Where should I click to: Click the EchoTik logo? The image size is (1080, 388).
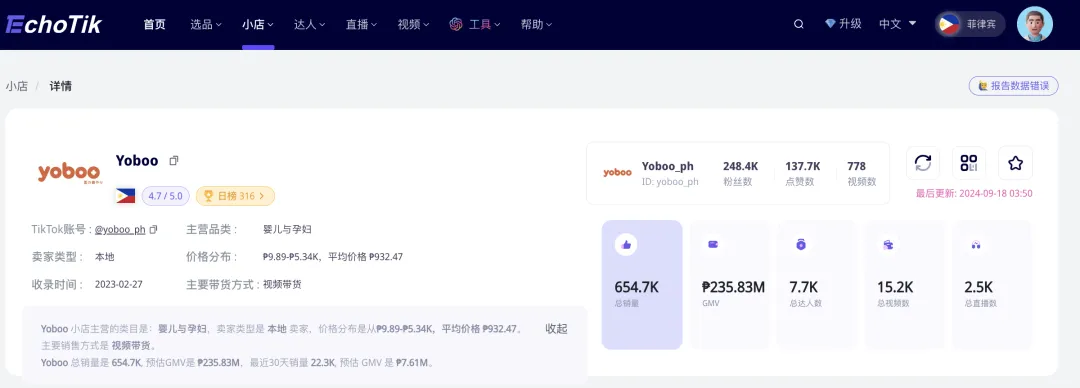pos(54,25)
